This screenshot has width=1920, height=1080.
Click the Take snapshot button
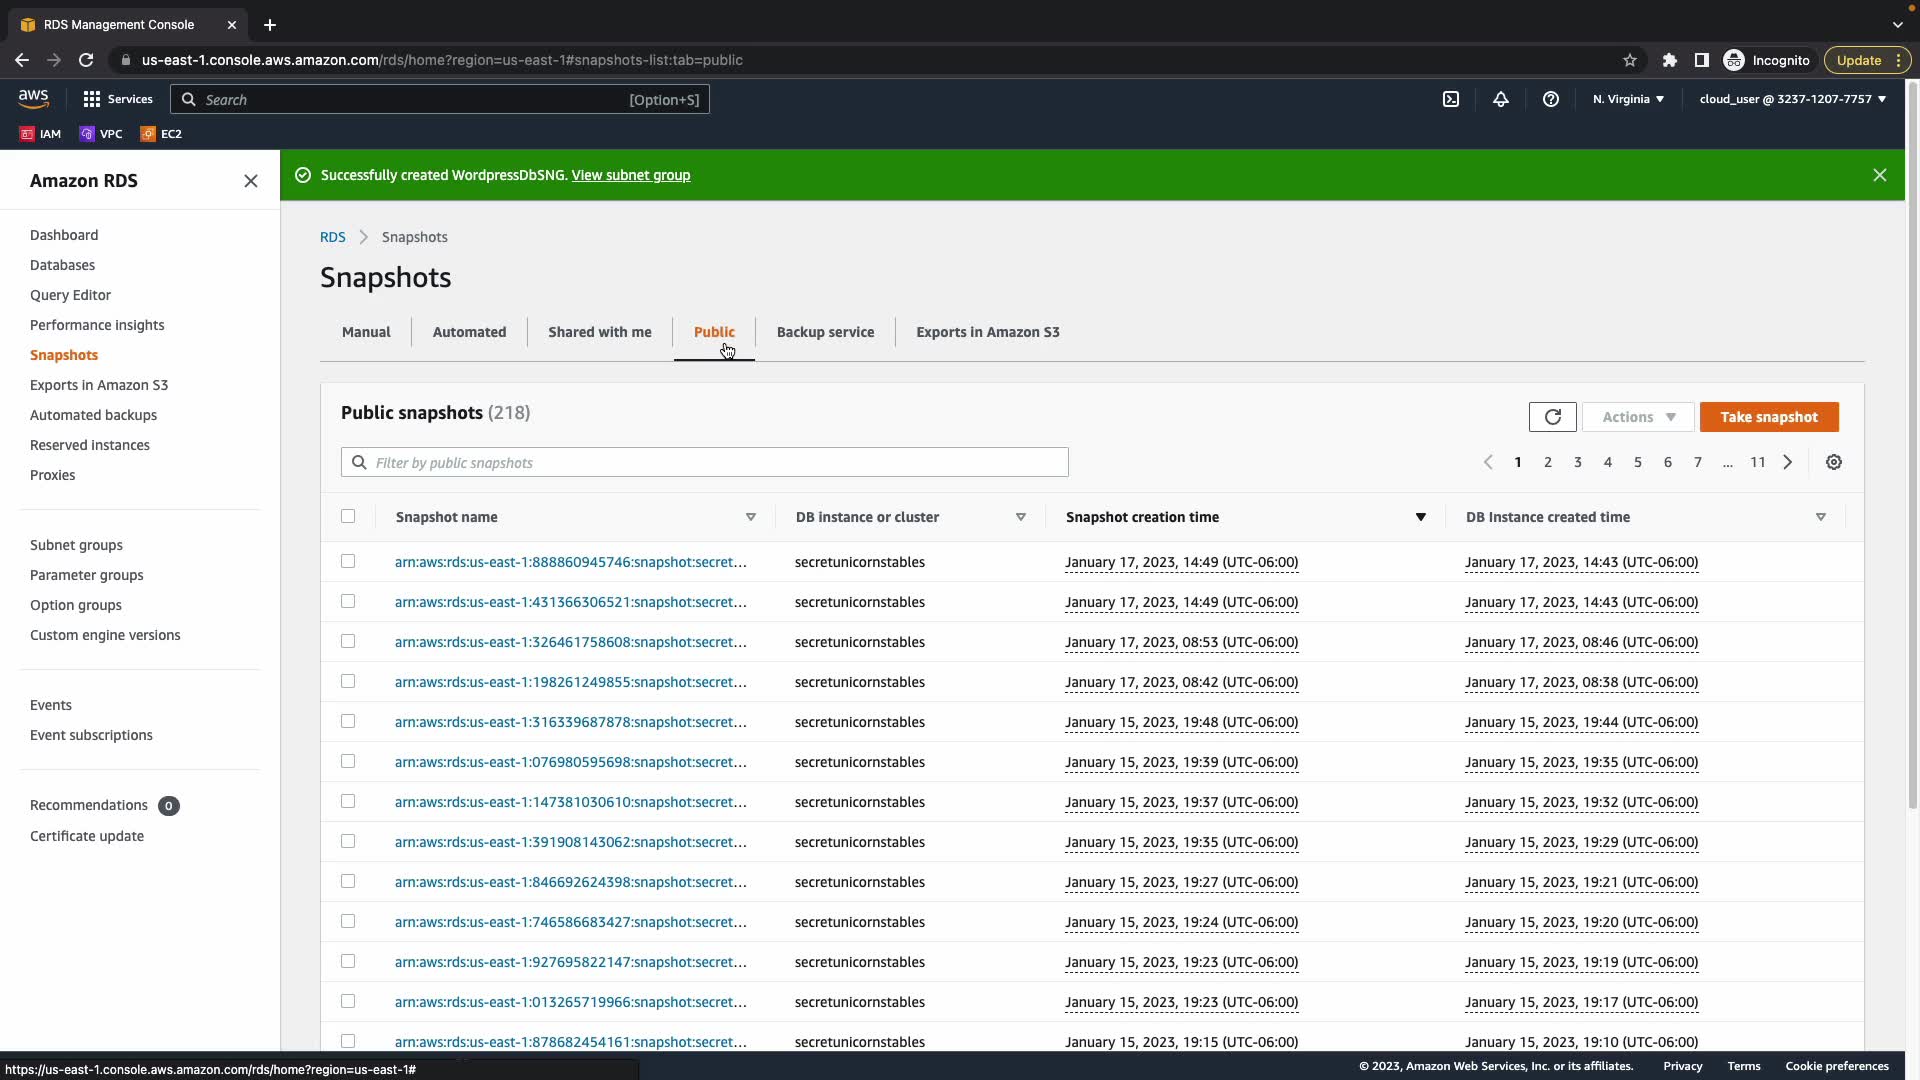click(1768, 417)
